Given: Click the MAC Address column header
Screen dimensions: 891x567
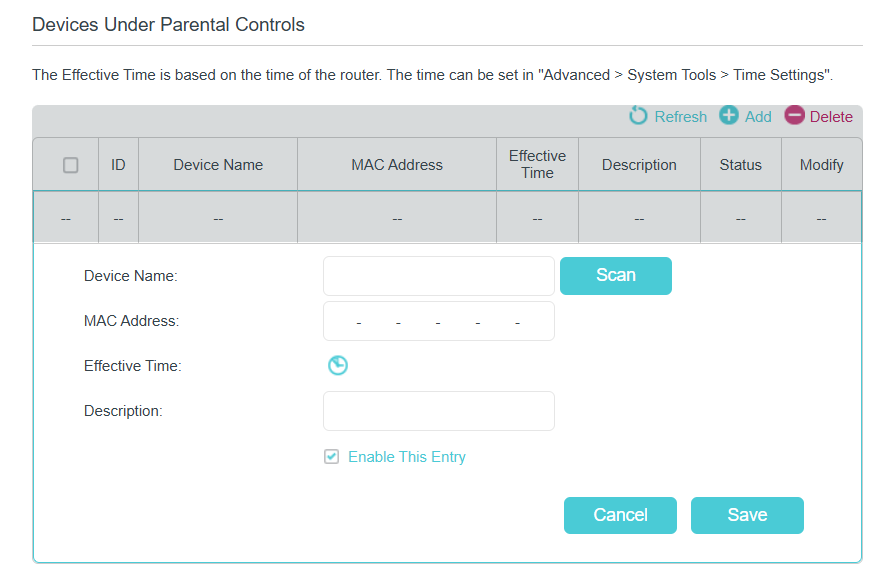Looking at the screenshot, I should pyautogui.click(x=397, y=165).
